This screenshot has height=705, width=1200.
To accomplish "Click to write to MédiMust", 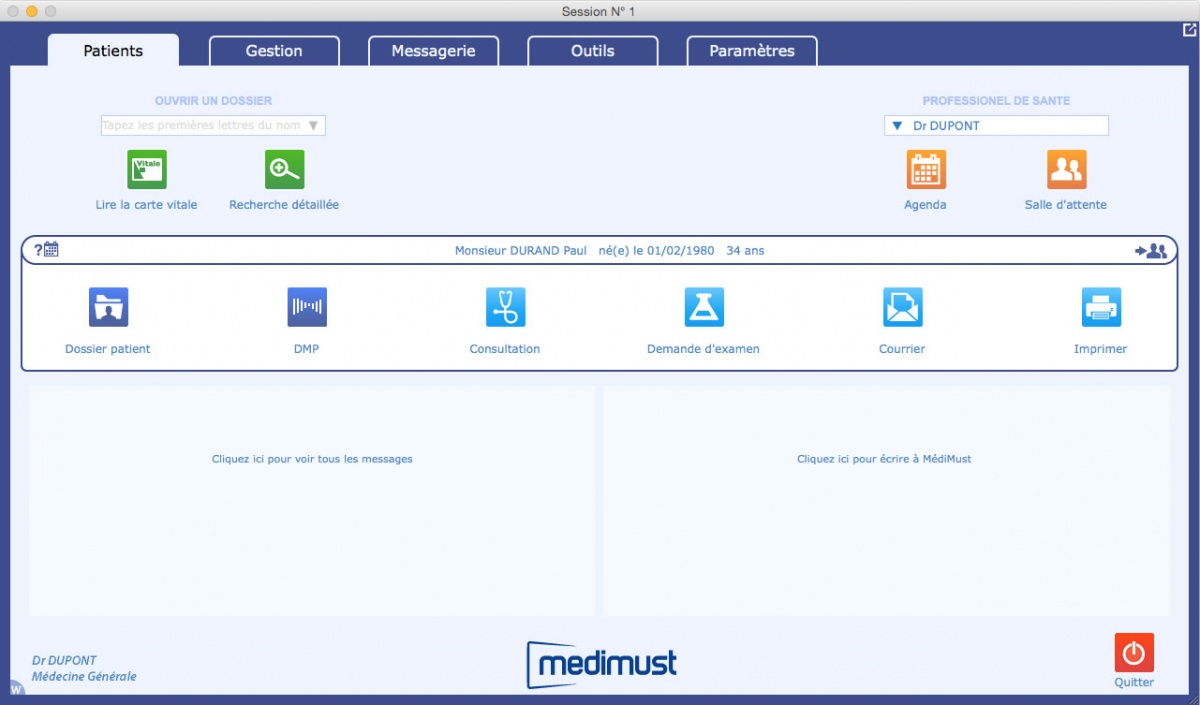I will click(884, 459).
